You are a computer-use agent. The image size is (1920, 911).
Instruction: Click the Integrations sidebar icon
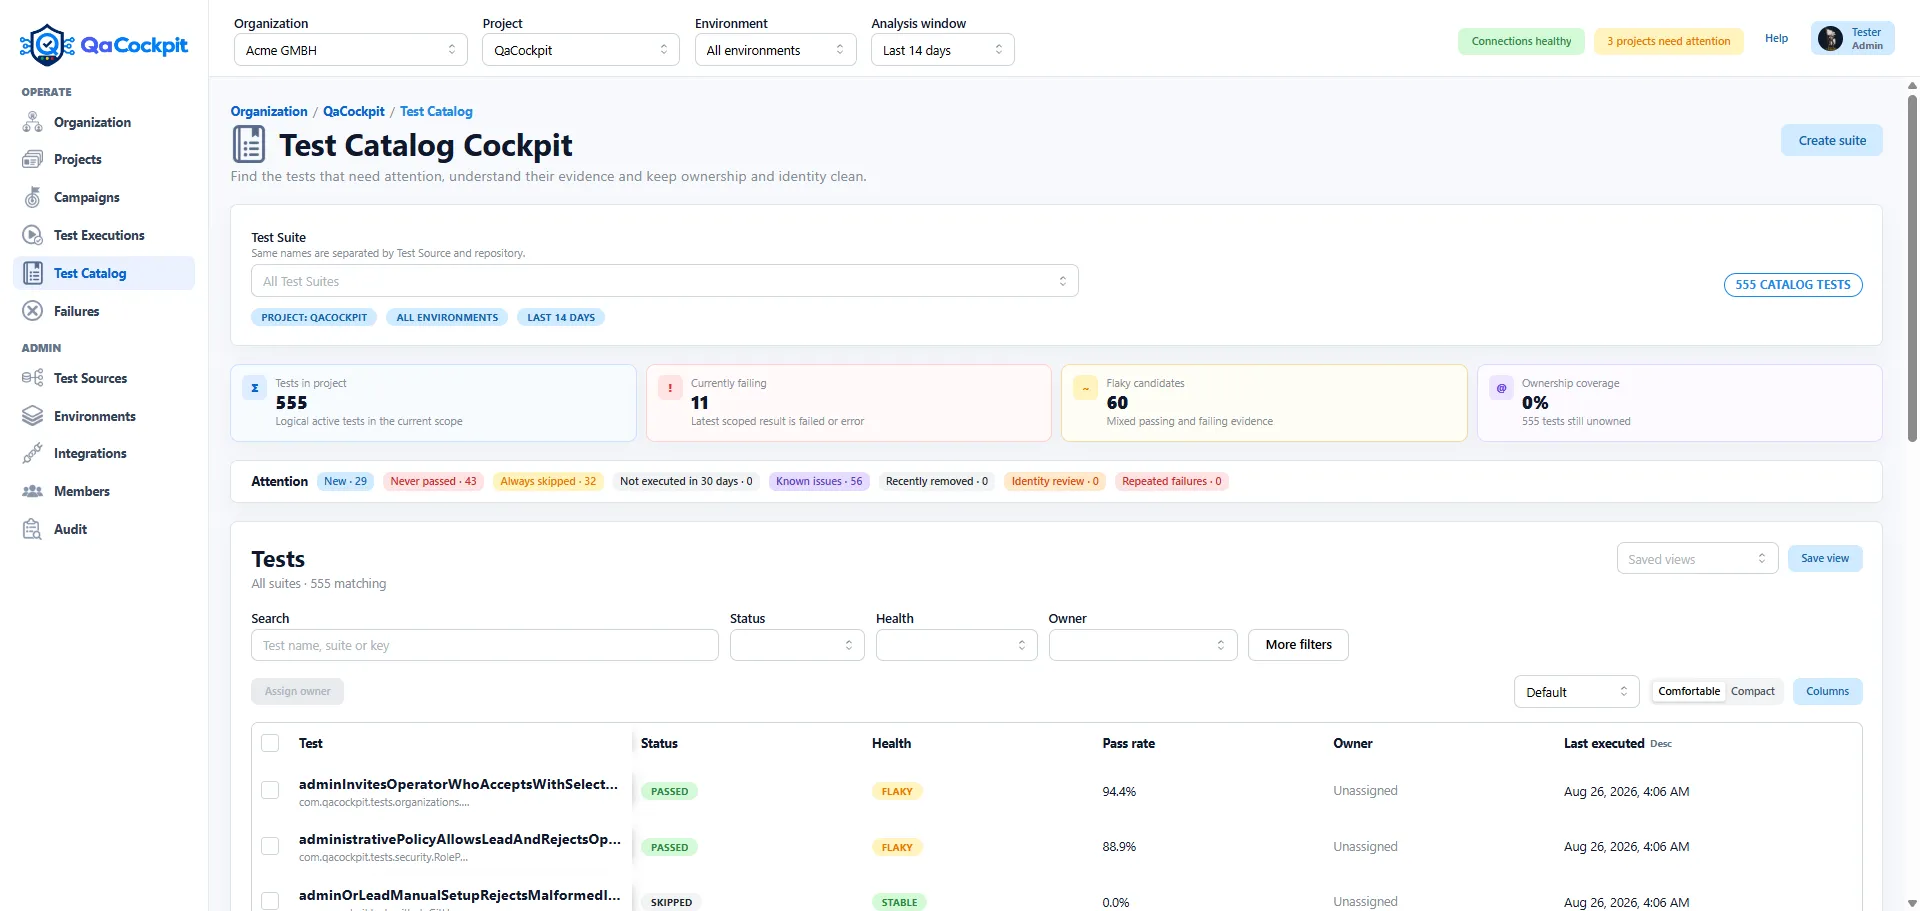coord(33,453)
